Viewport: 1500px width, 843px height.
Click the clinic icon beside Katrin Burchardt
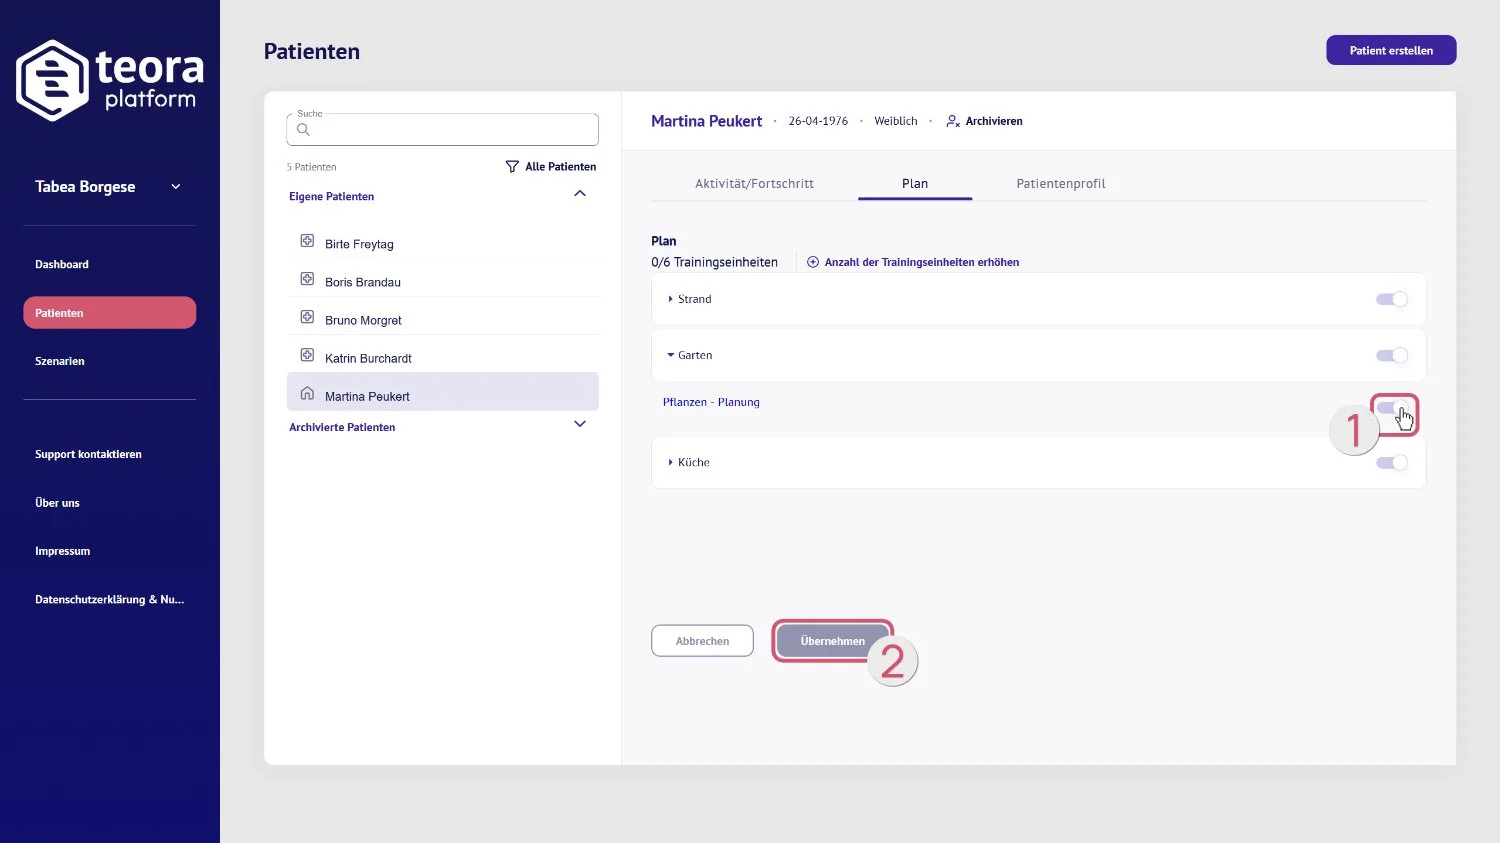point(307,355)
